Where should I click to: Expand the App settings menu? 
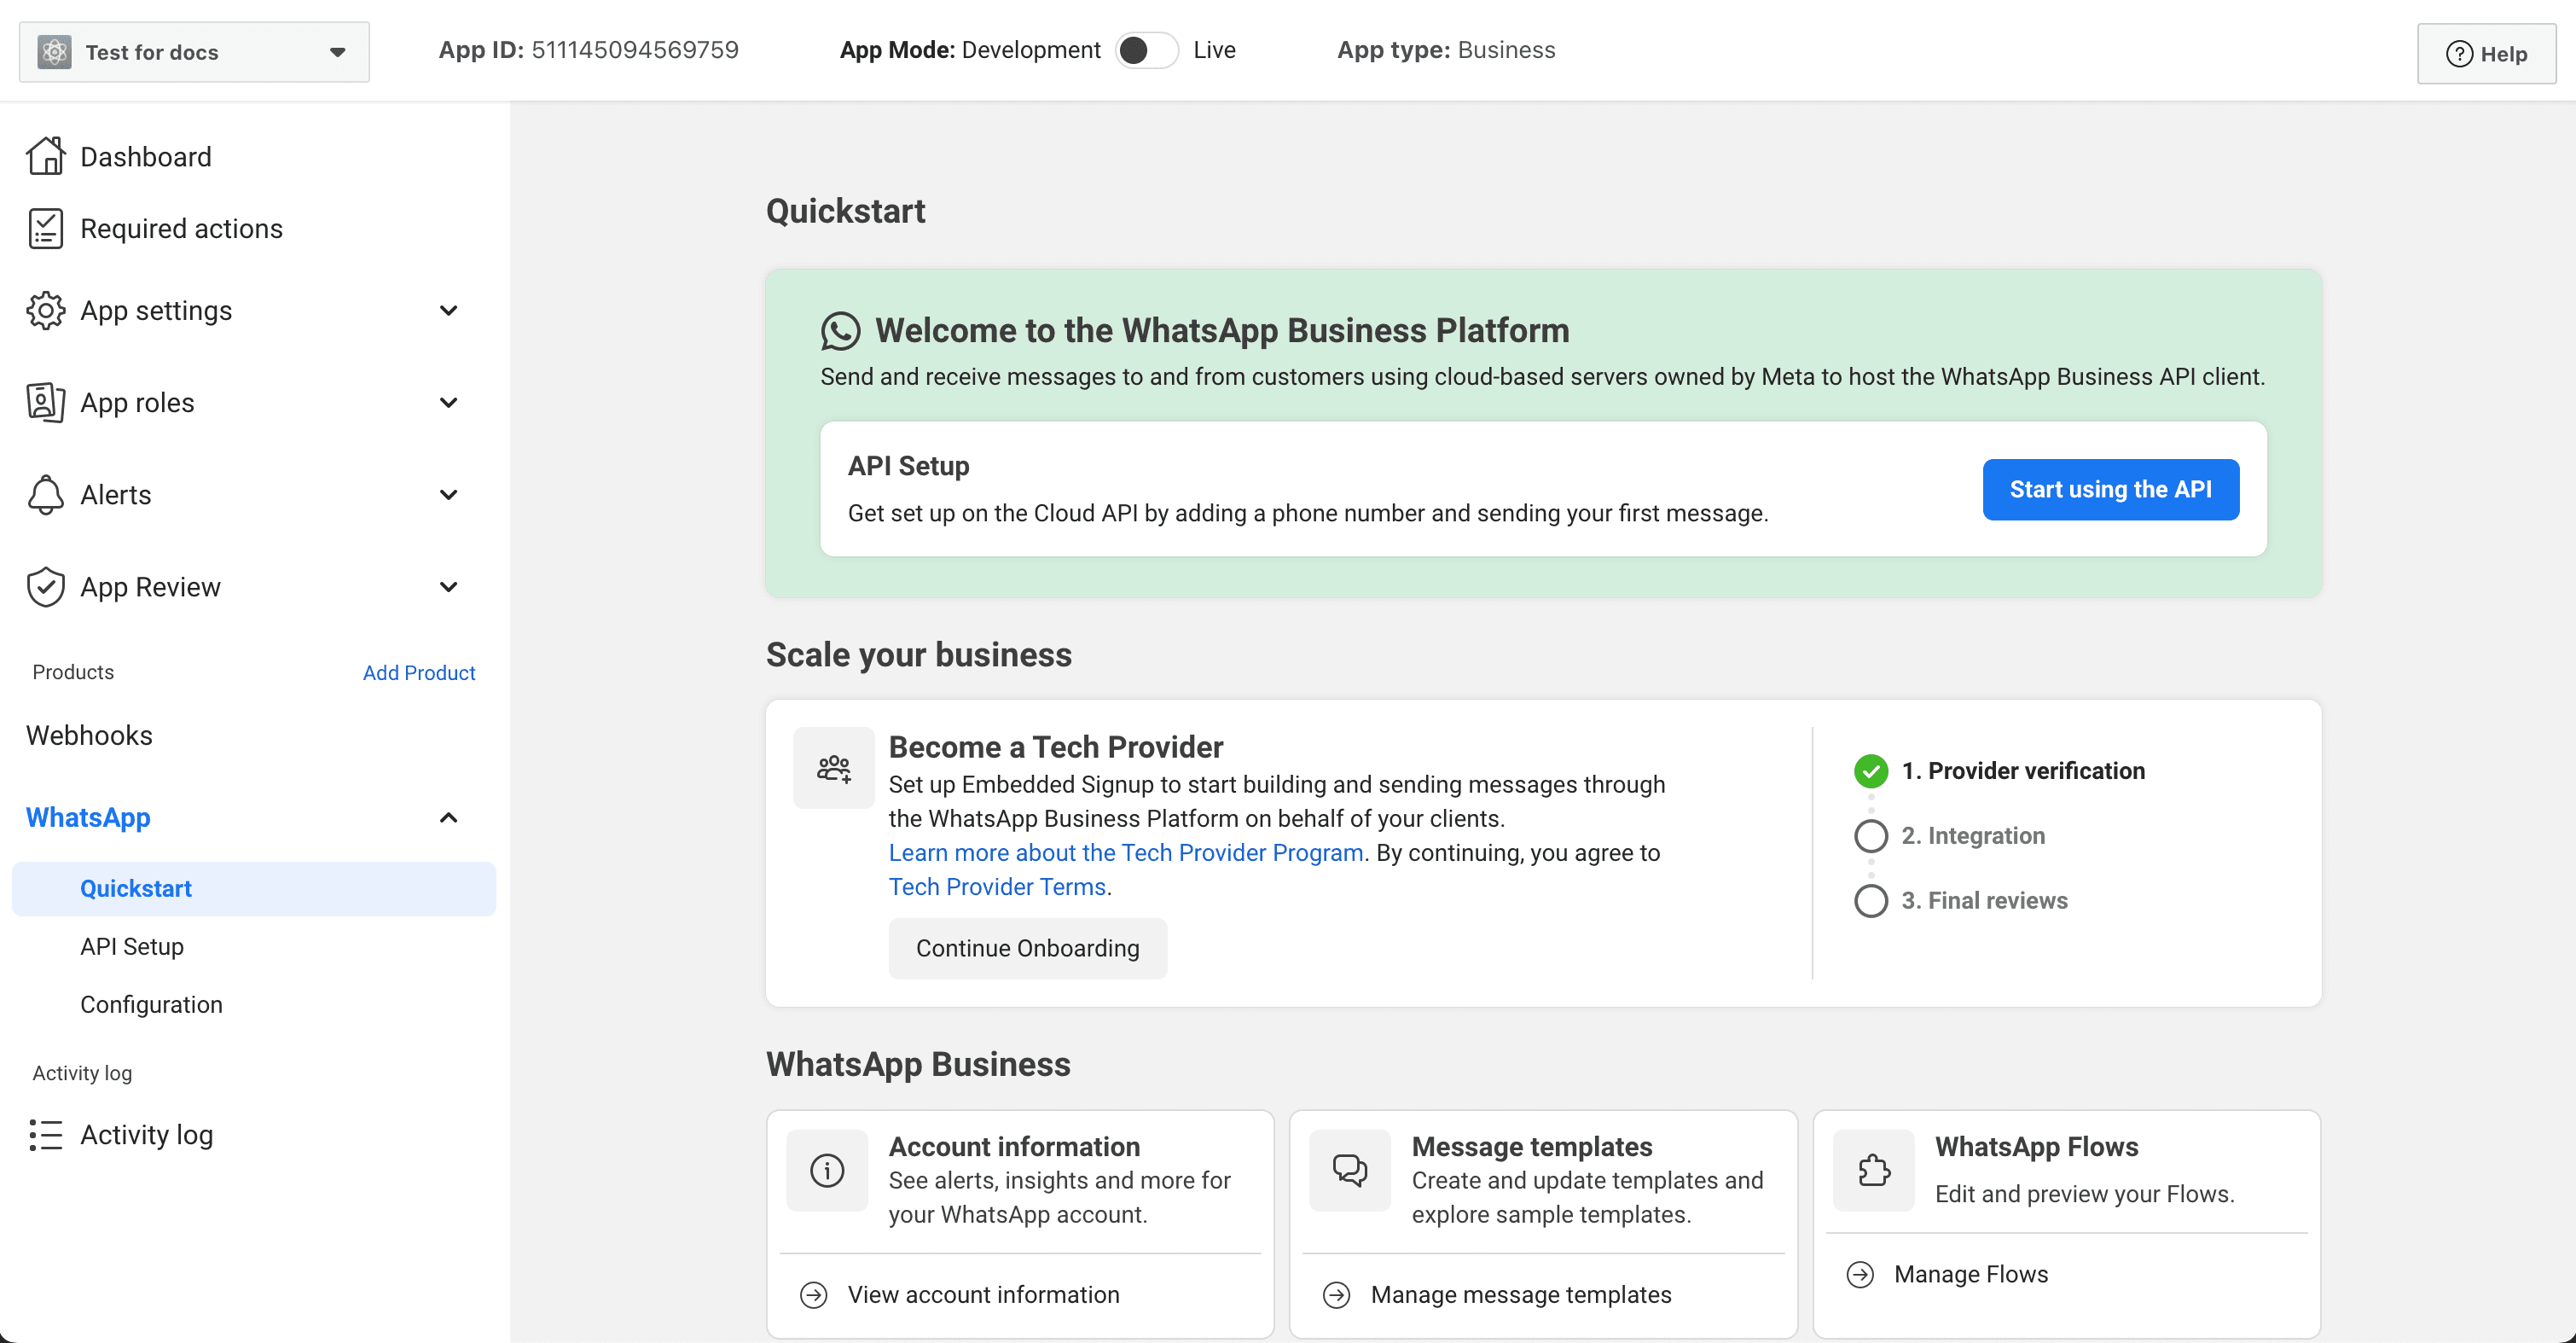pyautogui.click(x=448, y=310)
